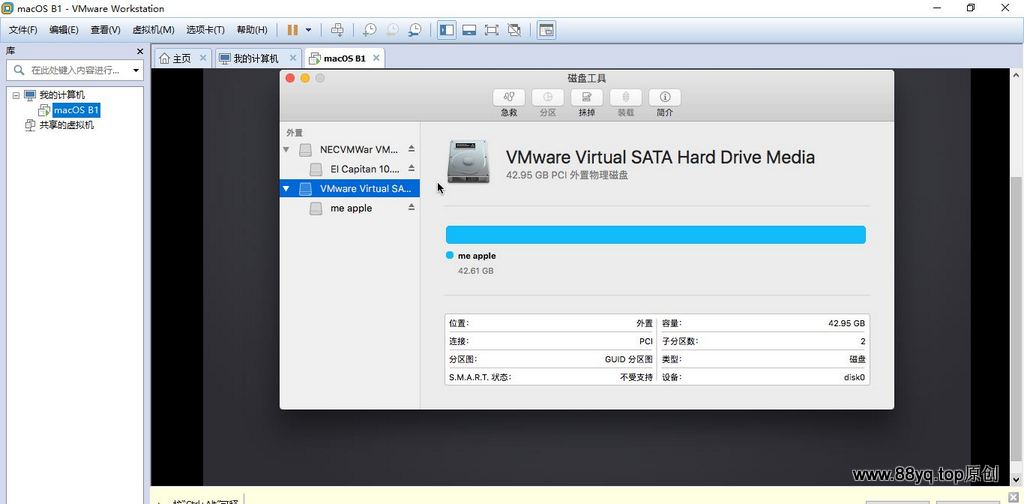Close the 库 library panel
1024x504 pixels.
(140, 51)
